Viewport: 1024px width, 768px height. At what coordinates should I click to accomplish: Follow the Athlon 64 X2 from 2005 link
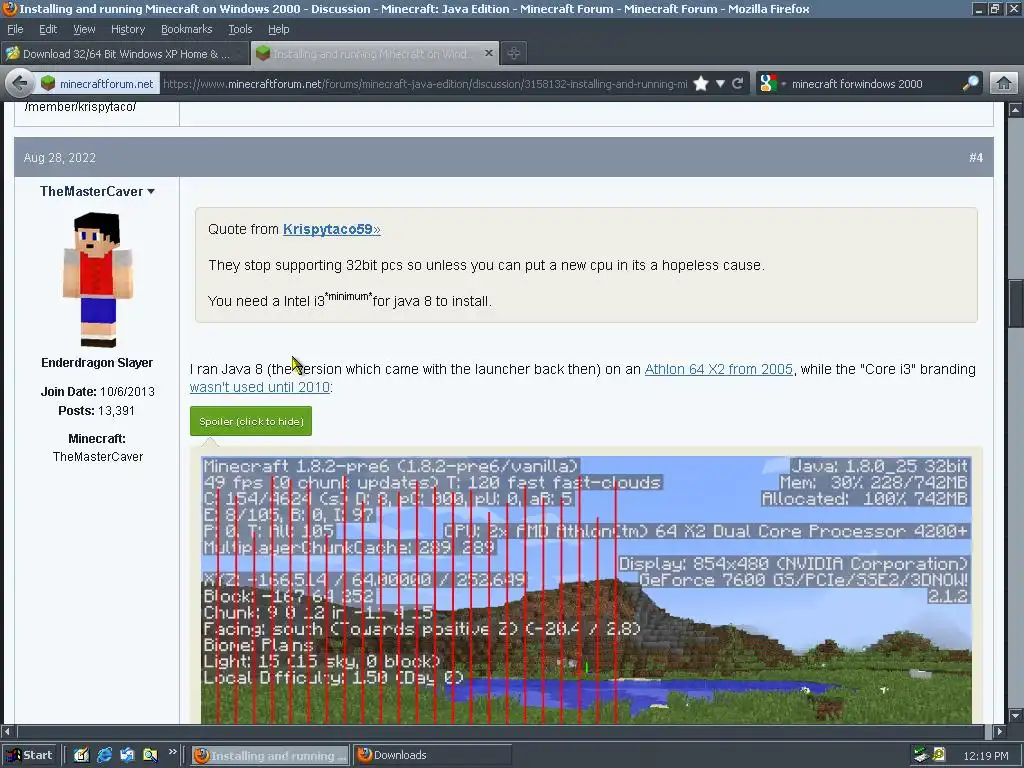[718, 369]
